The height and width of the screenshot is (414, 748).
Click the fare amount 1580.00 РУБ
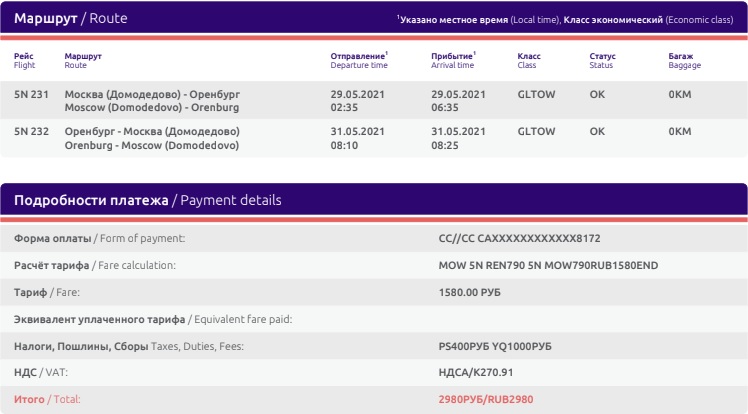(x=469, y=292)
